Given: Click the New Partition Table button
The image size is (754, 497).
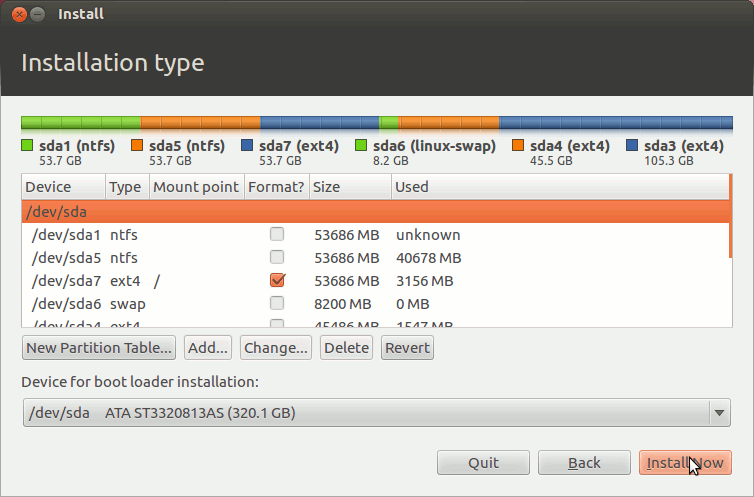Looking at the screenshot, I should (x=99, y=348).
